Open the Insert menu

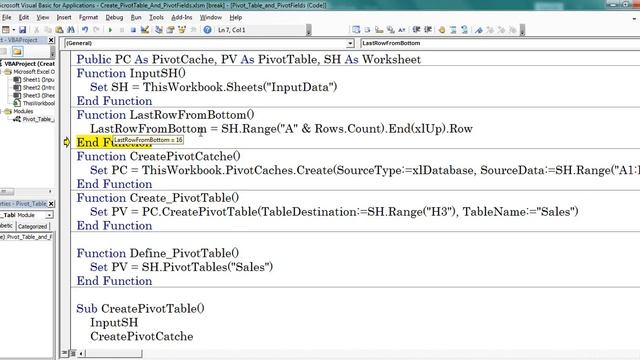(64, 18)
